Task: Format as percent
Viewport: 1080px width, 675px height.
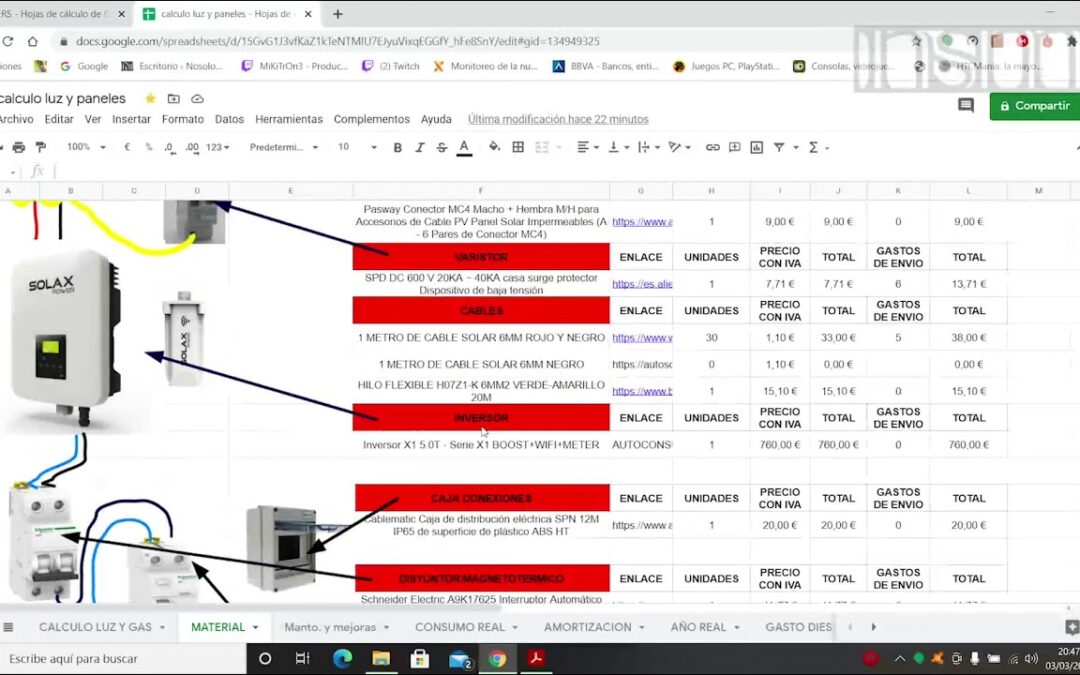Action: tap(148, 147)
